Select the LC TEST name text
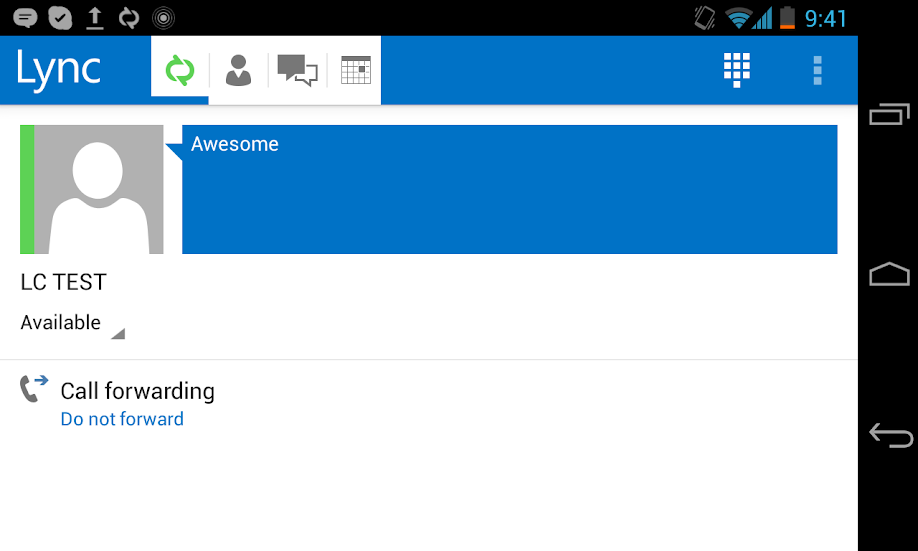918x551 pixels. (63, 282)
